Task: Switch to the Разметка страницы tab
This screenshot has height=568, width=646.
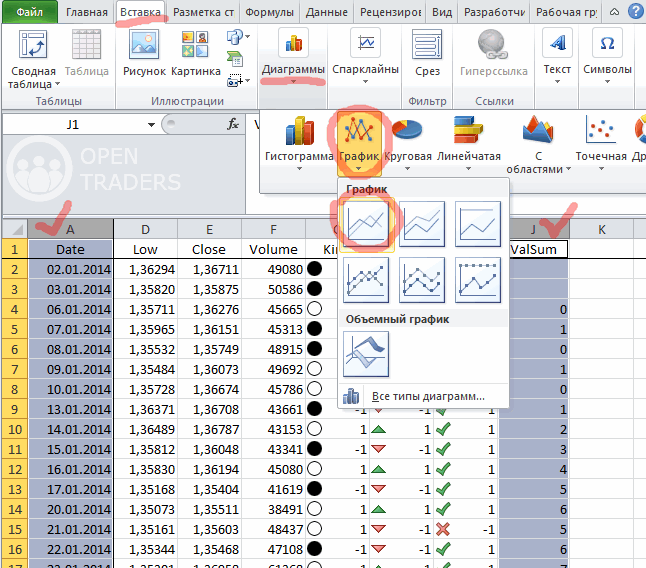Action: pos(204,12)
